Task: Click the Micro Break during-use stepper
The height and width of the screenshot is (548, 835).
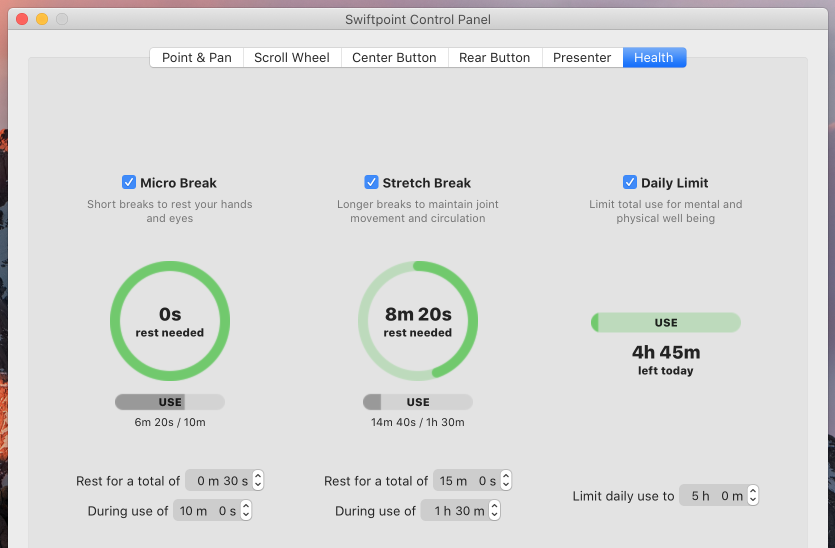Action: click(x=245, y=510)
